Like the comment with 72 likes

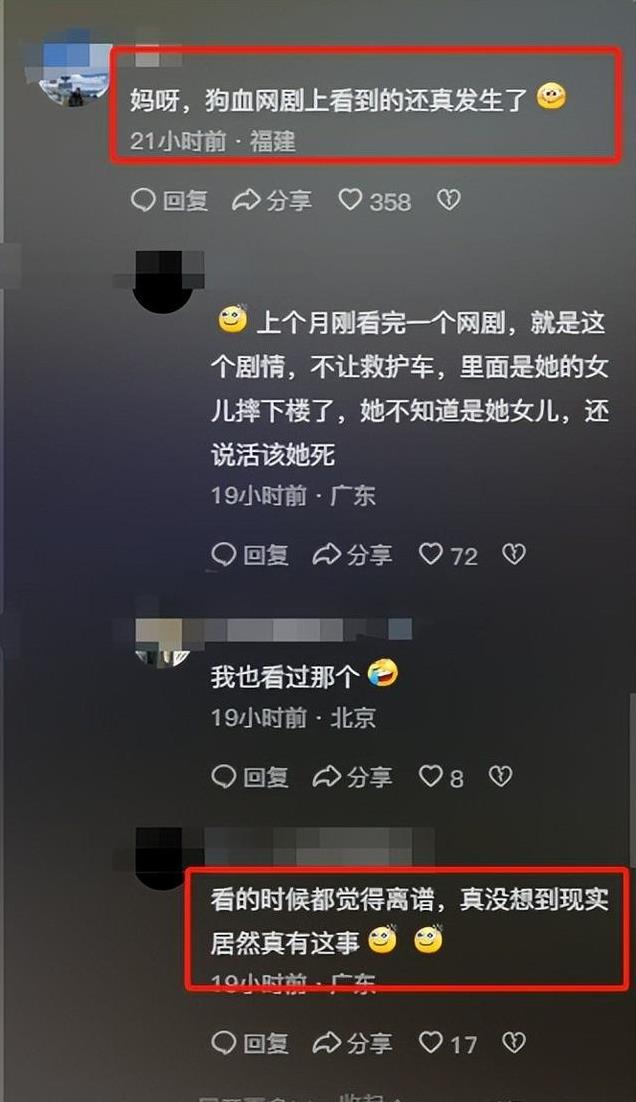coord(448,555)
